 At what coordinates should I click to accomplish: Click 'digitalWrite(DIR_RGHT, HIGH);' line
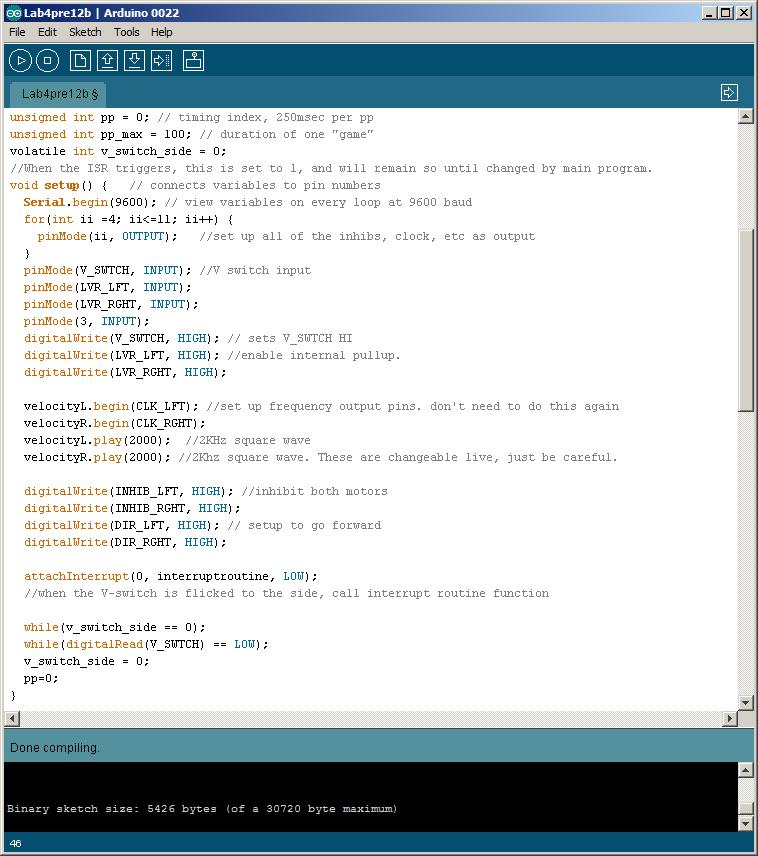click(x=125, y=542)
